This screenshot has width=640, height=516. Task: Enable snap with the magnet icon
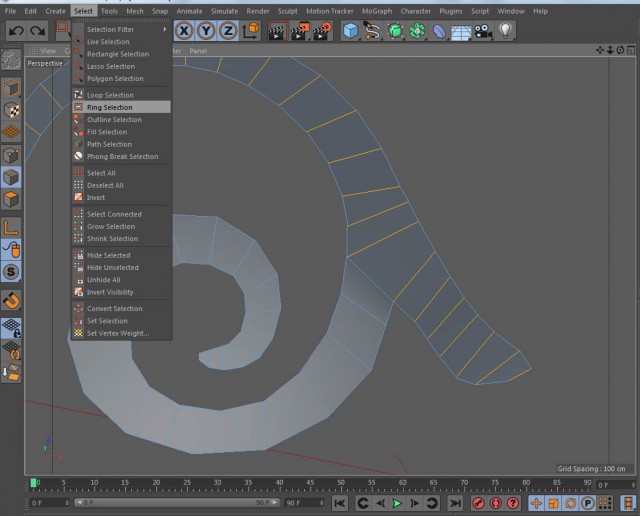click(11, 301)
